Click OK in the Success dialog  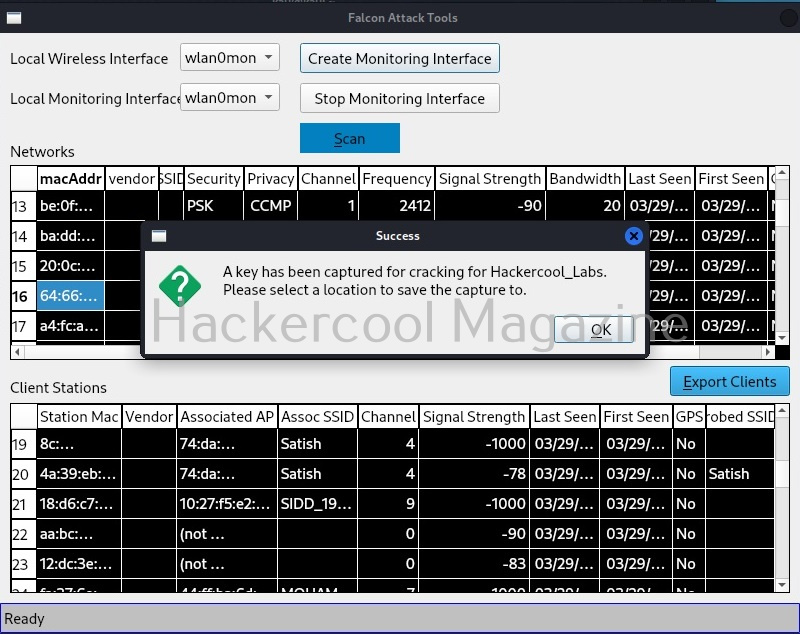(594, 329)
